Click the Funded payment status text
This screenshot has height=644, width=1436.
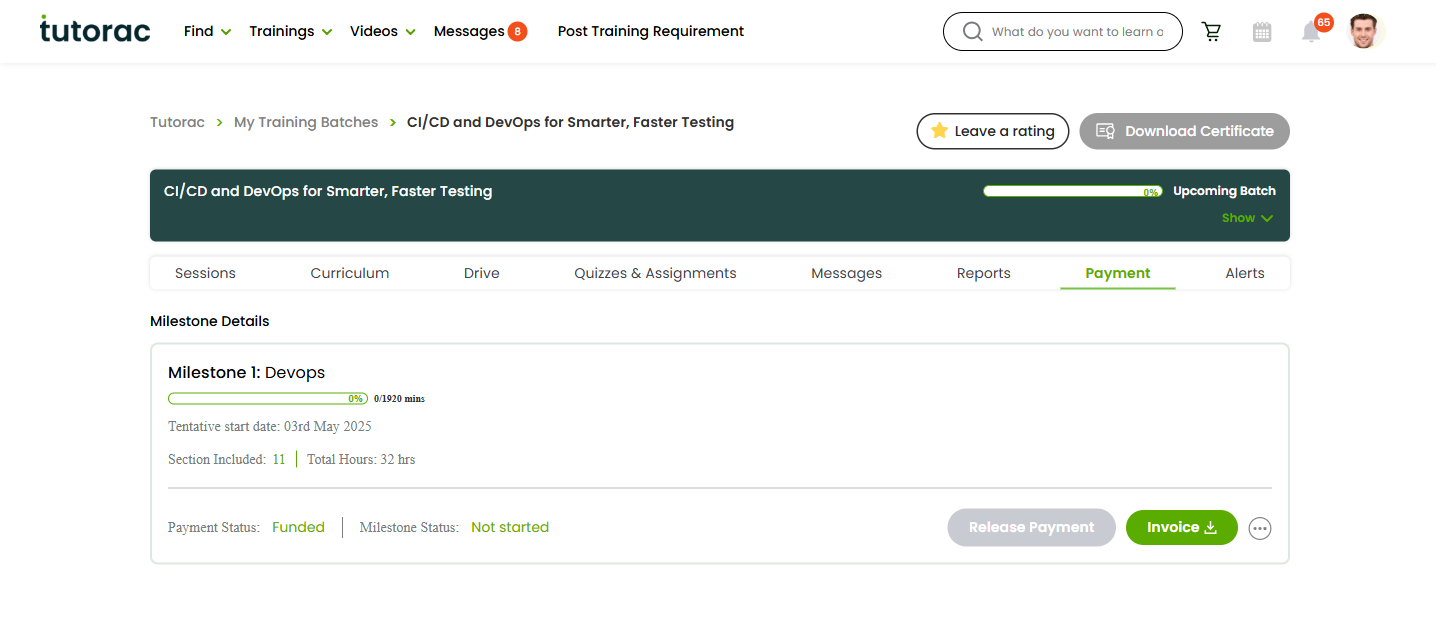pyautogui.click(x=298, y=527)
